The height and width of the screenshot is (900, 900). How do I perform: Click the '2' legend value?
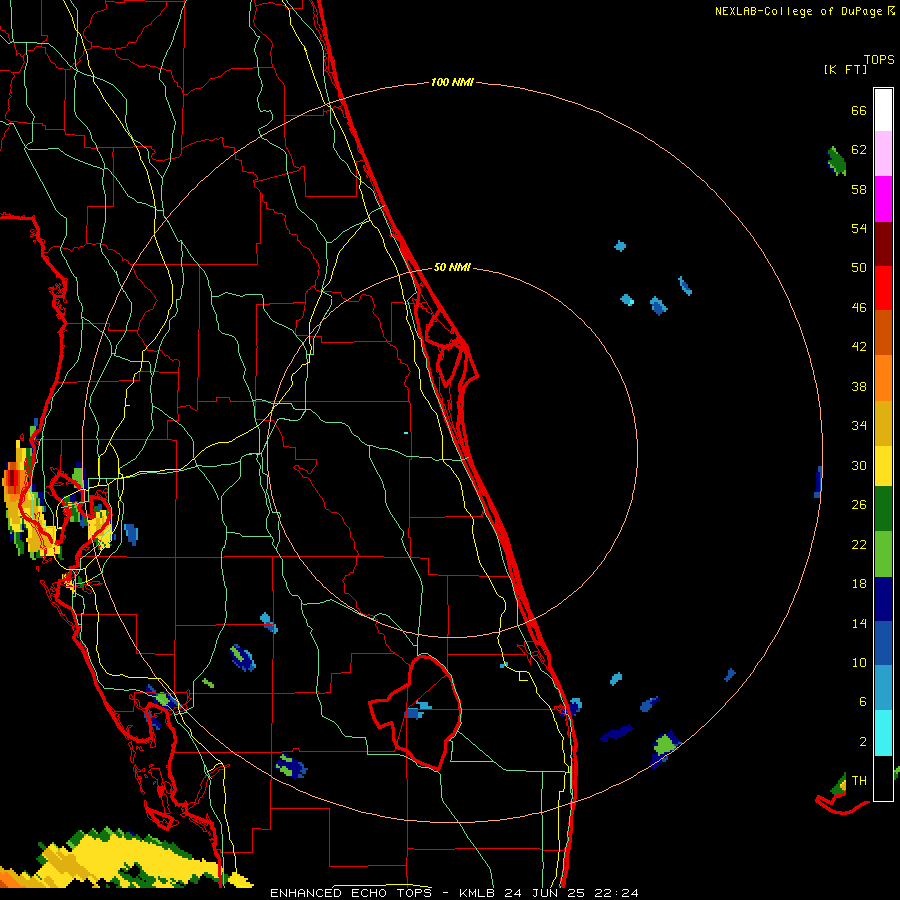[x=863, y=742]
